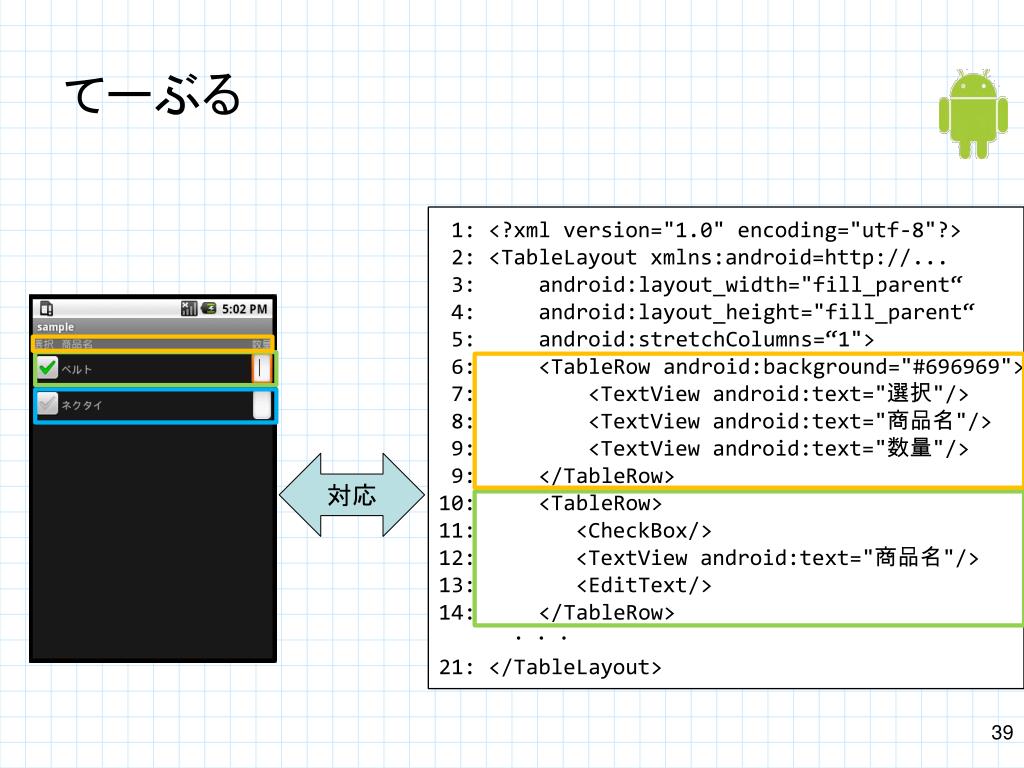Click the TextView line with text 選択

[x=778, y=394]
